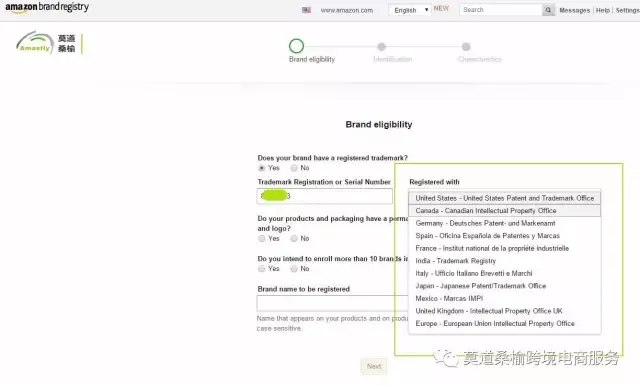Click the Brand eligibility step label

click(x=312, y=60)
